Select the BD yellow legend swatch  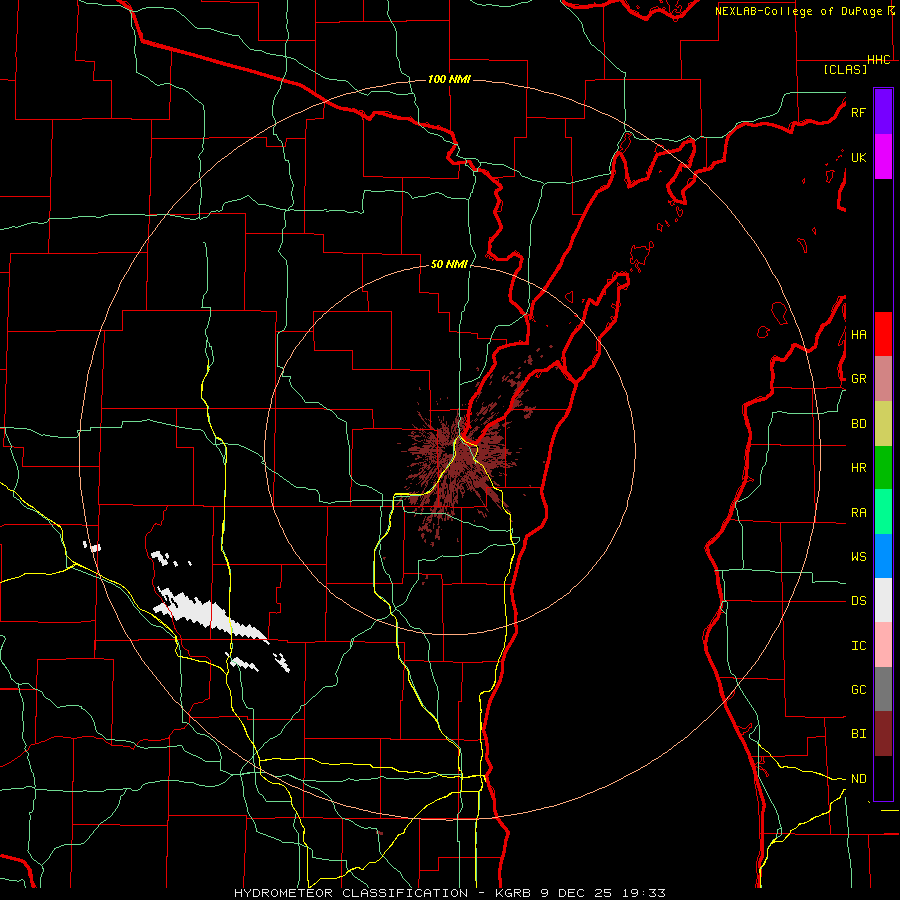pos(883,424)
